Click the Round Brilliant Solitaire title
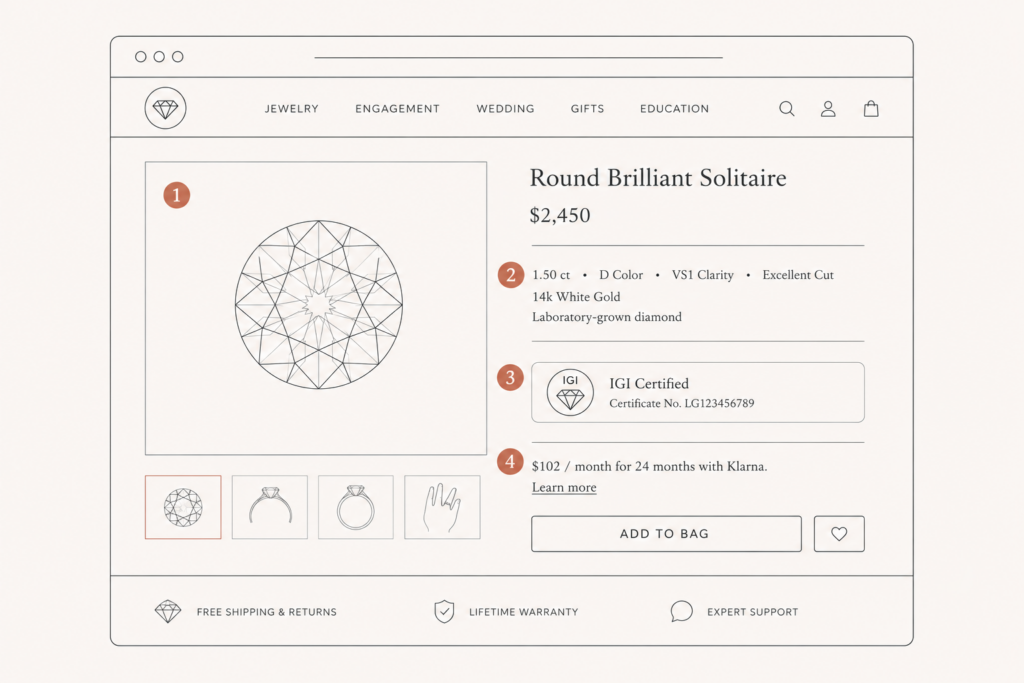This screenshot has height=683, width=1024. click(658, 178)
